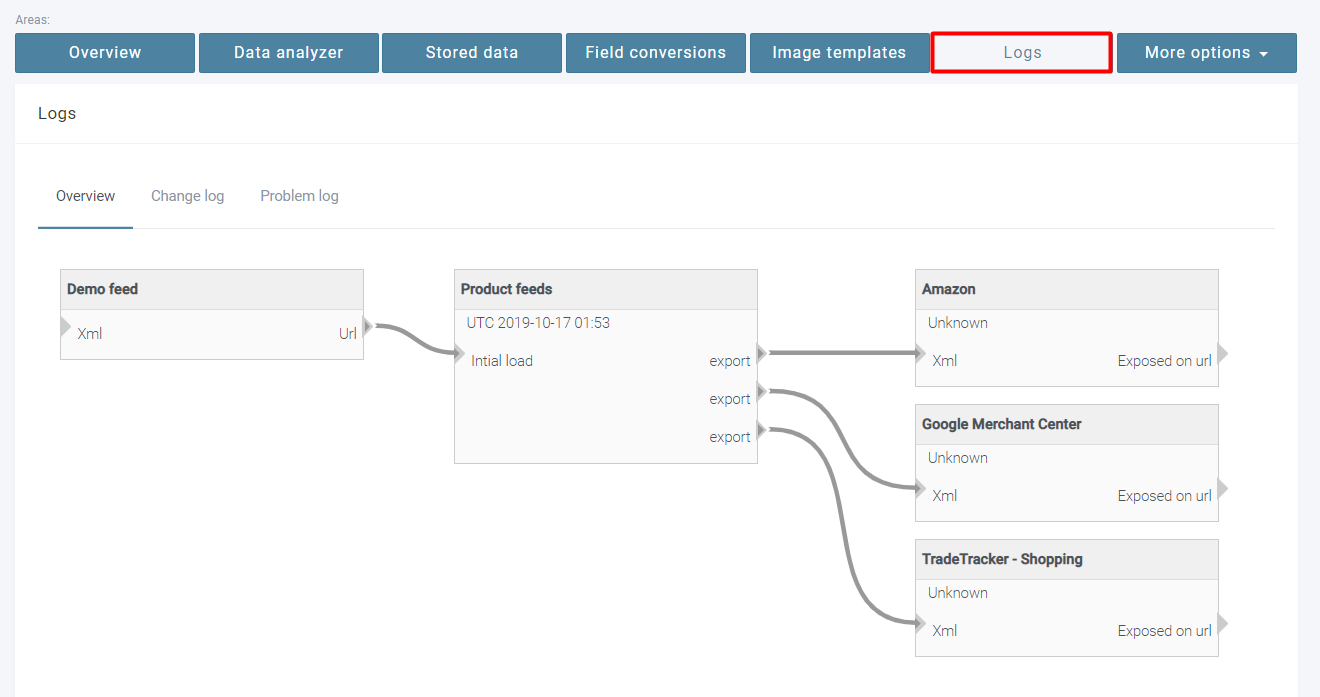This screenshot has height=697, width=1320.
Task: Click the third export output arrow
Action: tap(762, 429)
